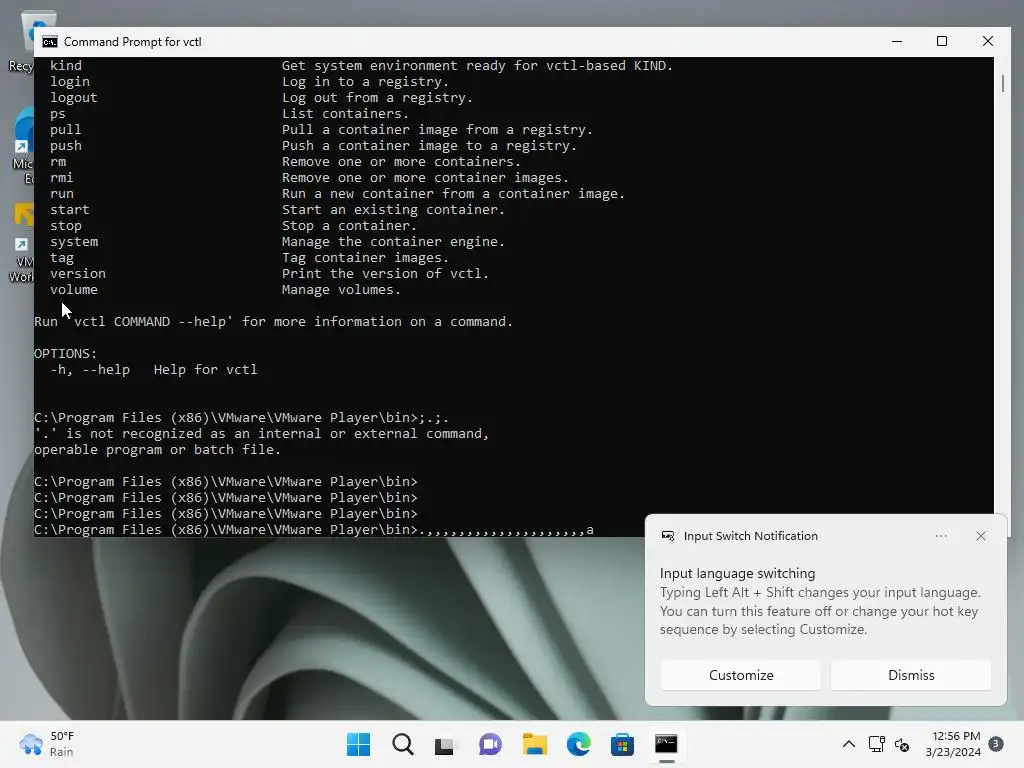Click the 'tag' command text
1024x768 pixels.
tap(61, 258)
